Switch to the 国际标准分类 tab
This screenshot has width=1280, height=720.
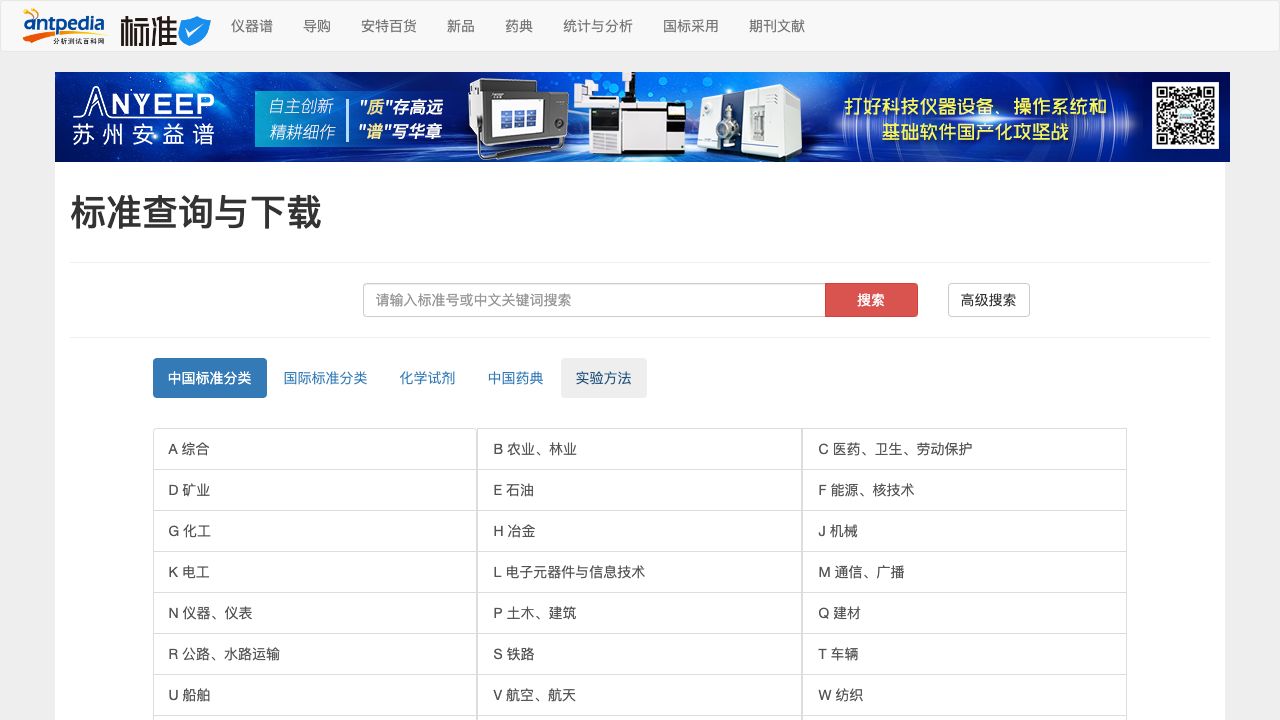click(x=326, y=378)
